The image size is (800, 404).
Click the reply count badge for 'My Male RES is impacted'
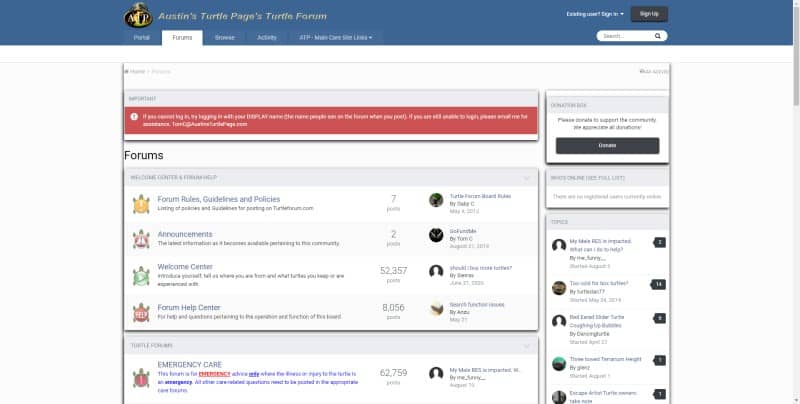point(659,242)
